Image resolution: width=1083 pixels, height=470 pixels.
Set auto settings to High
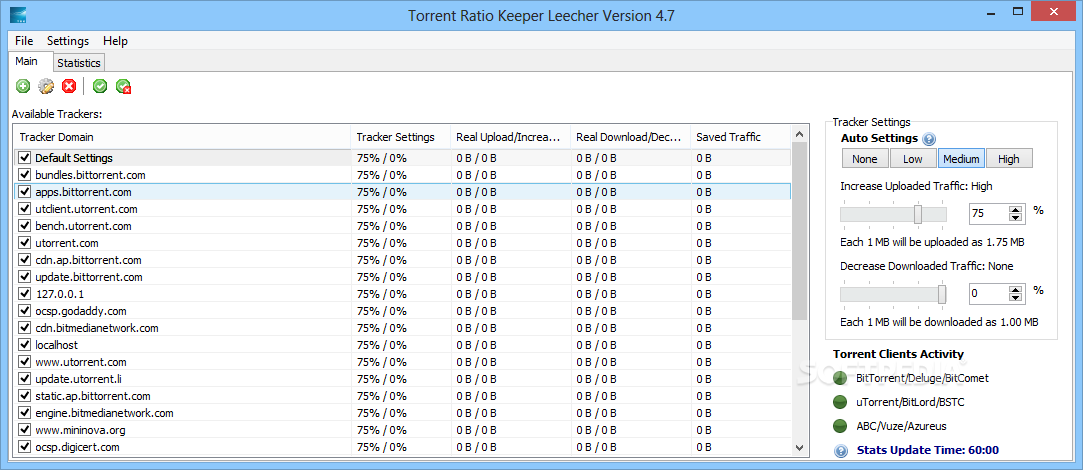click(x=1008, y=159)
